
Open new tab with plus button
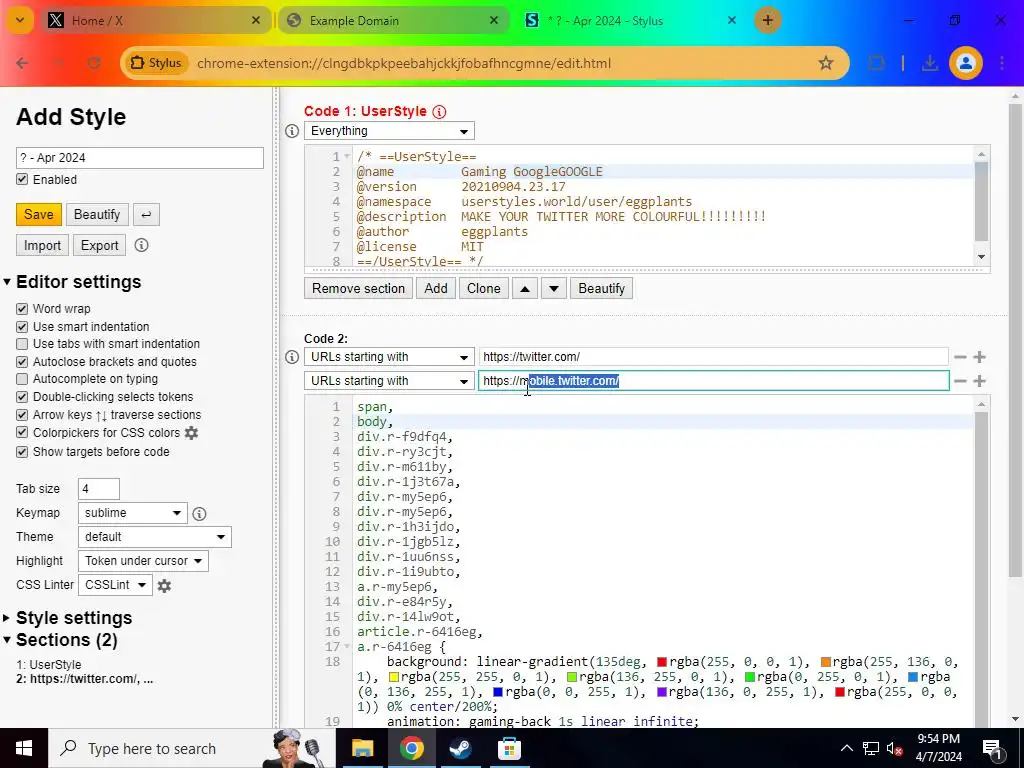768,20
